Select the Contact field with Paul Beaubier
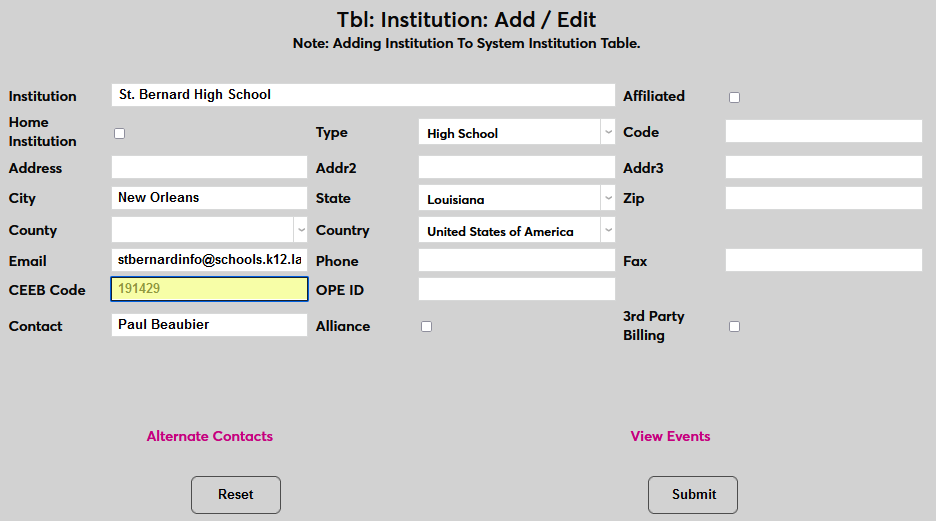Screen dimensions: 936x521 point(209,325)
